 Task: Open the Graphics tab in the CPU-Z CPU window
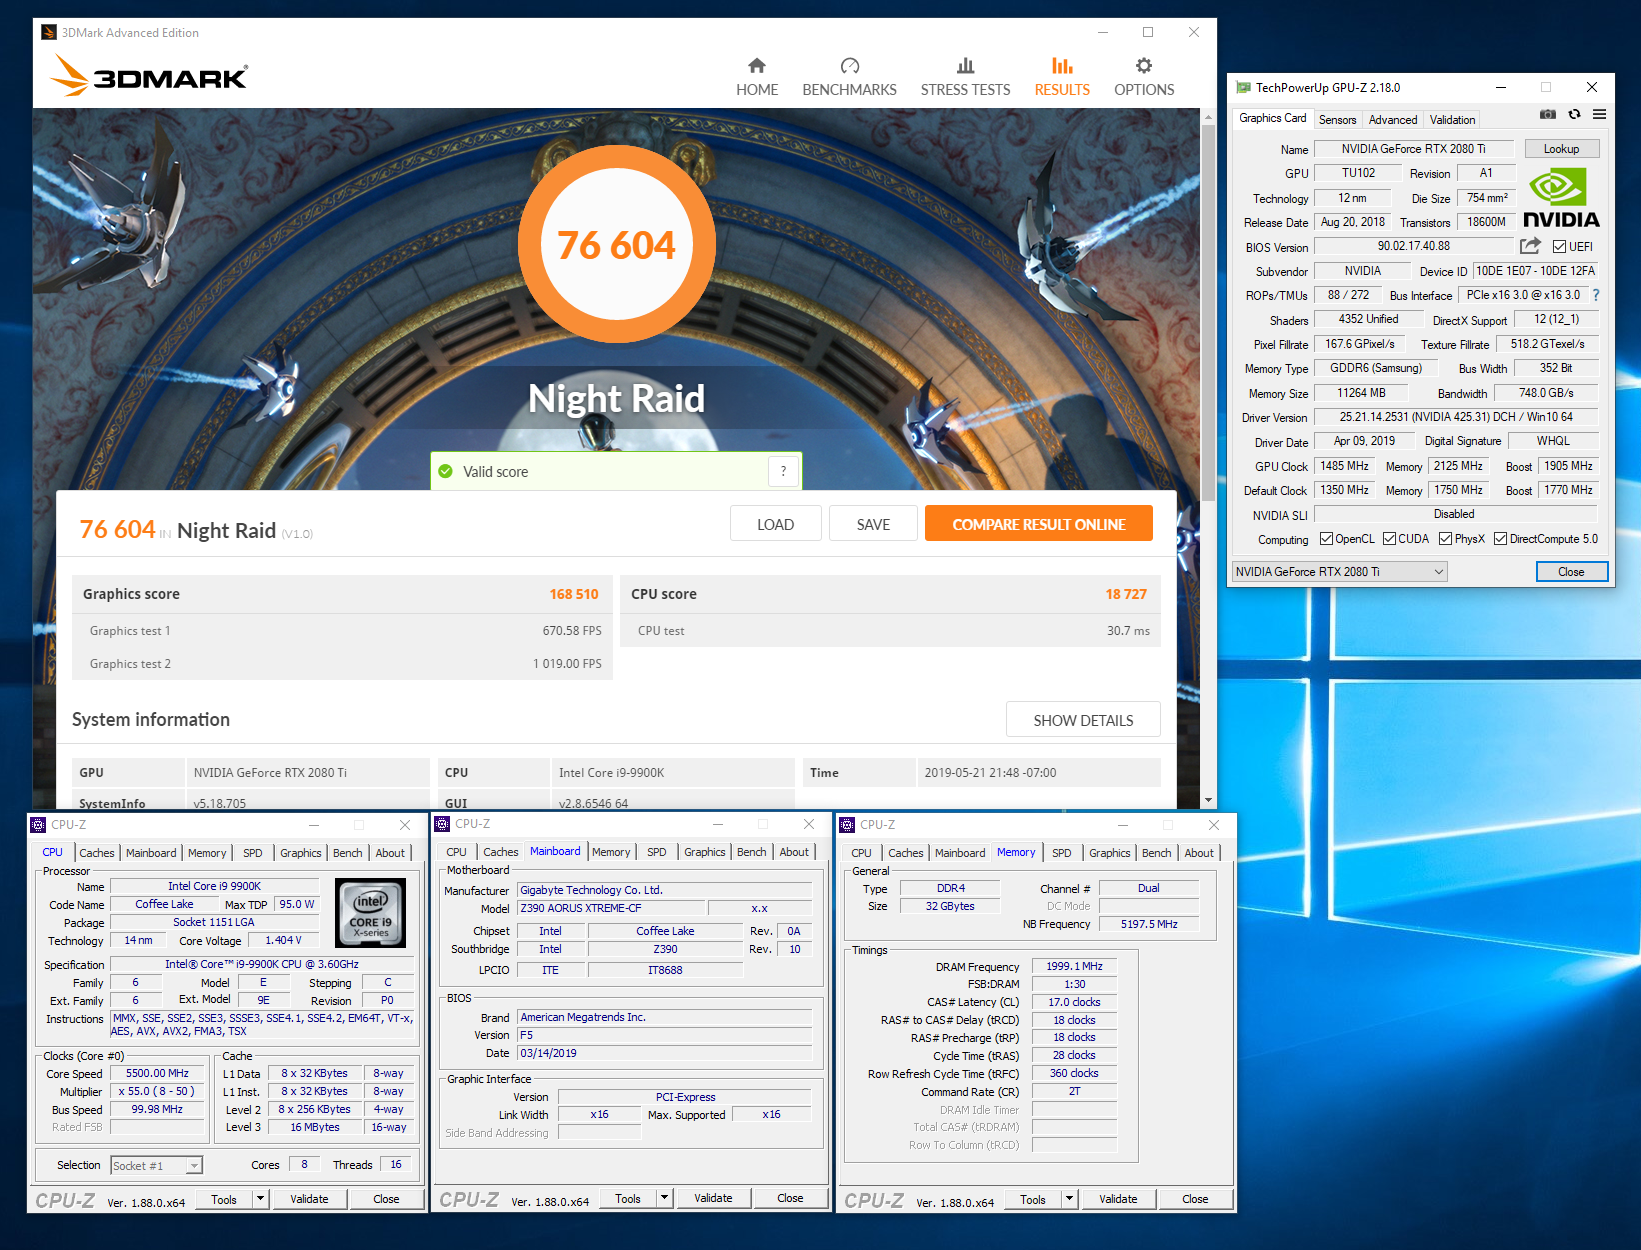coord(300,853)
